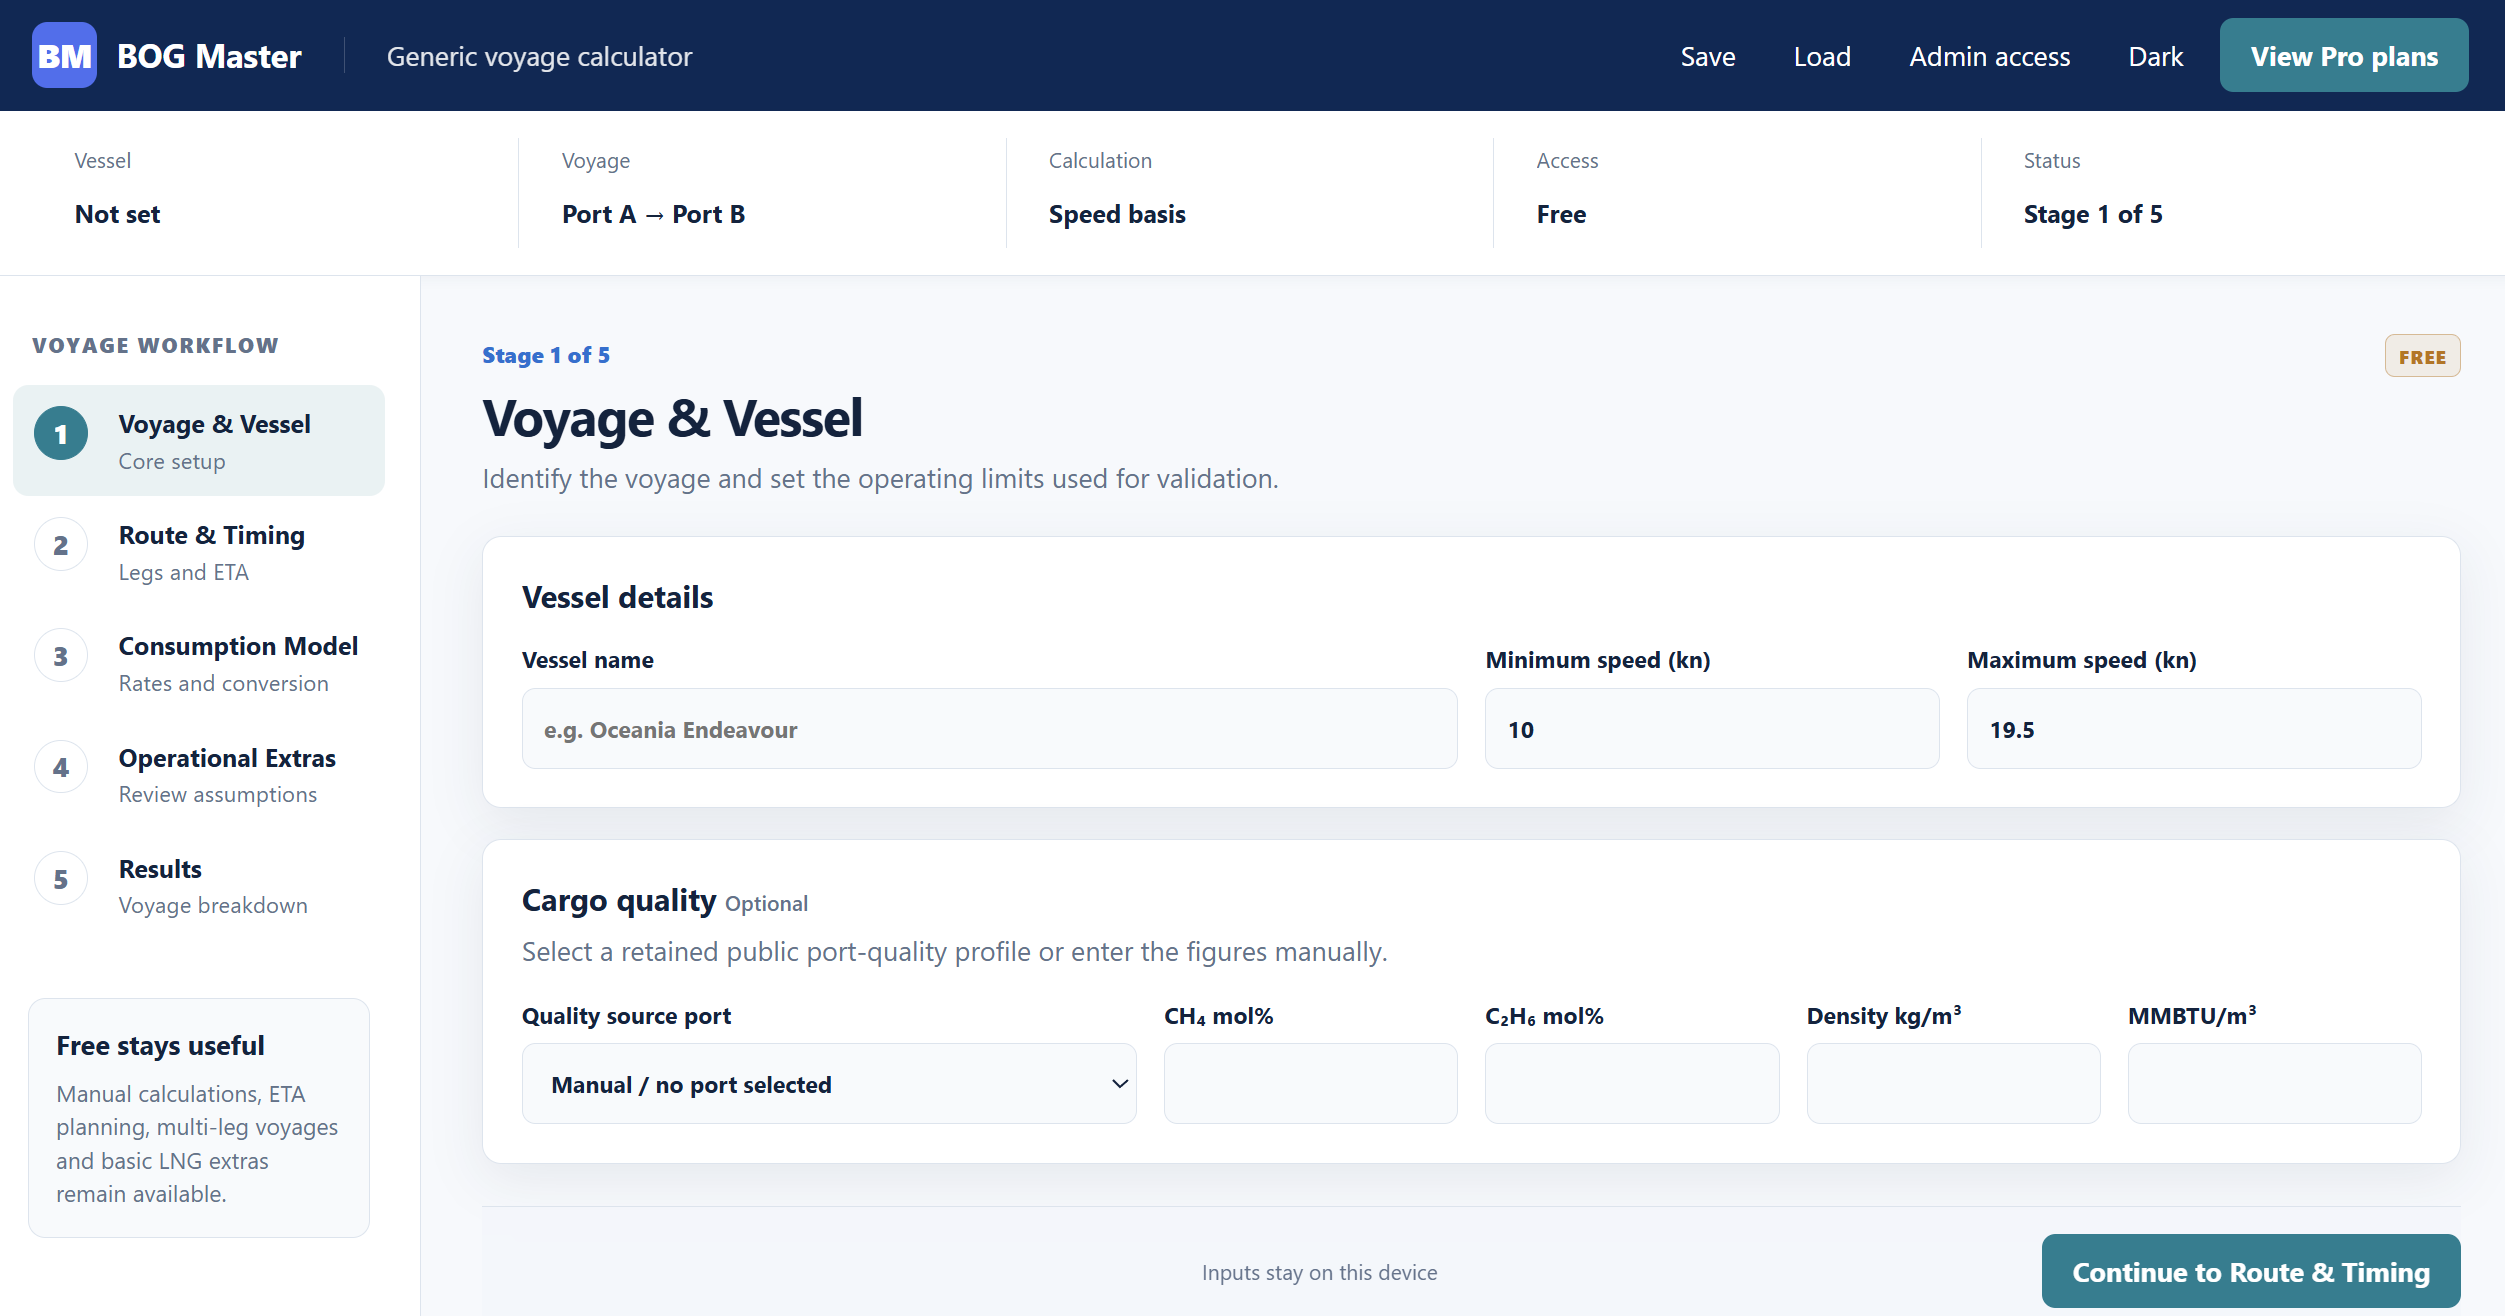Screen dimensions: 2505x1316
Task: Select step 1 circle in workflow
Action: tap(61, 434)
